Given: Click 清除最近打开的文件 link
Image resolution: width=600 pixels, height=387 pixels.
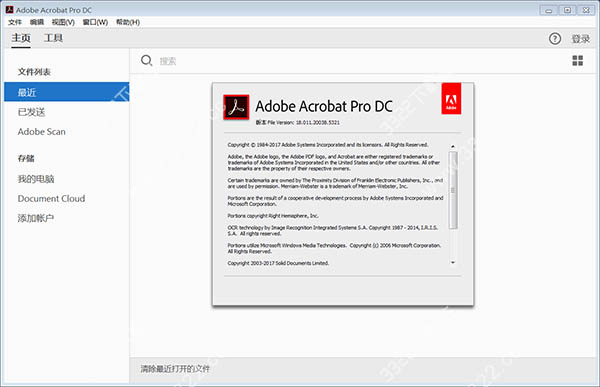Looking at the screenshot, I should 175,369.
